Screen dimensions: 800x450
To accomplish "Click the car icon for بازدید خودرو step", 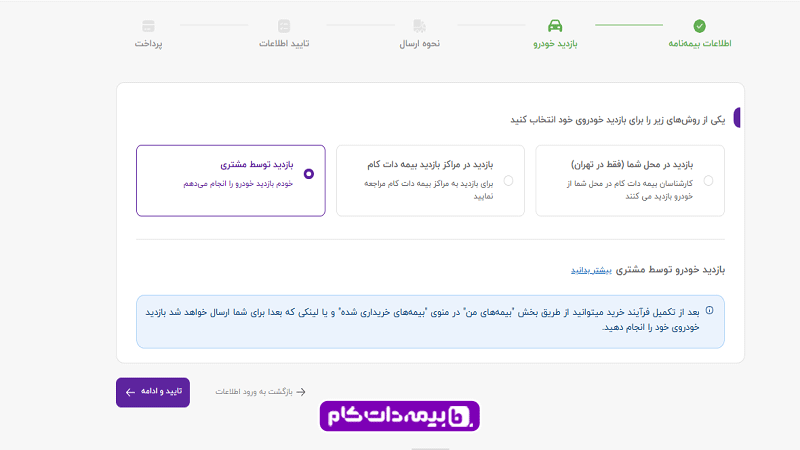I will click(x=555, y=26).
